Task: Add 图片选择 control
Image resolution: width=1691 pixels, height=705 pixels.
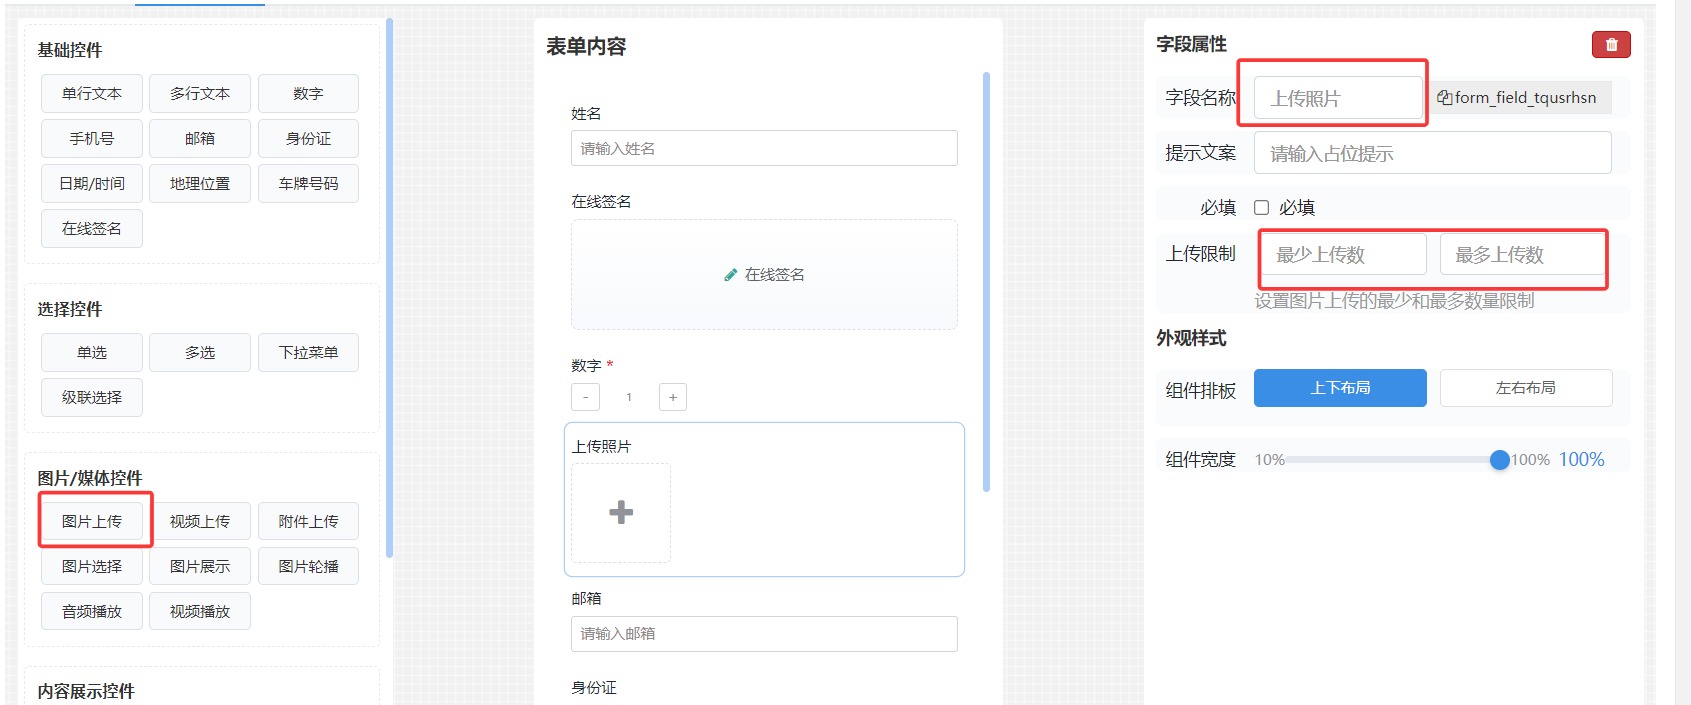Action: coord(92,566)
